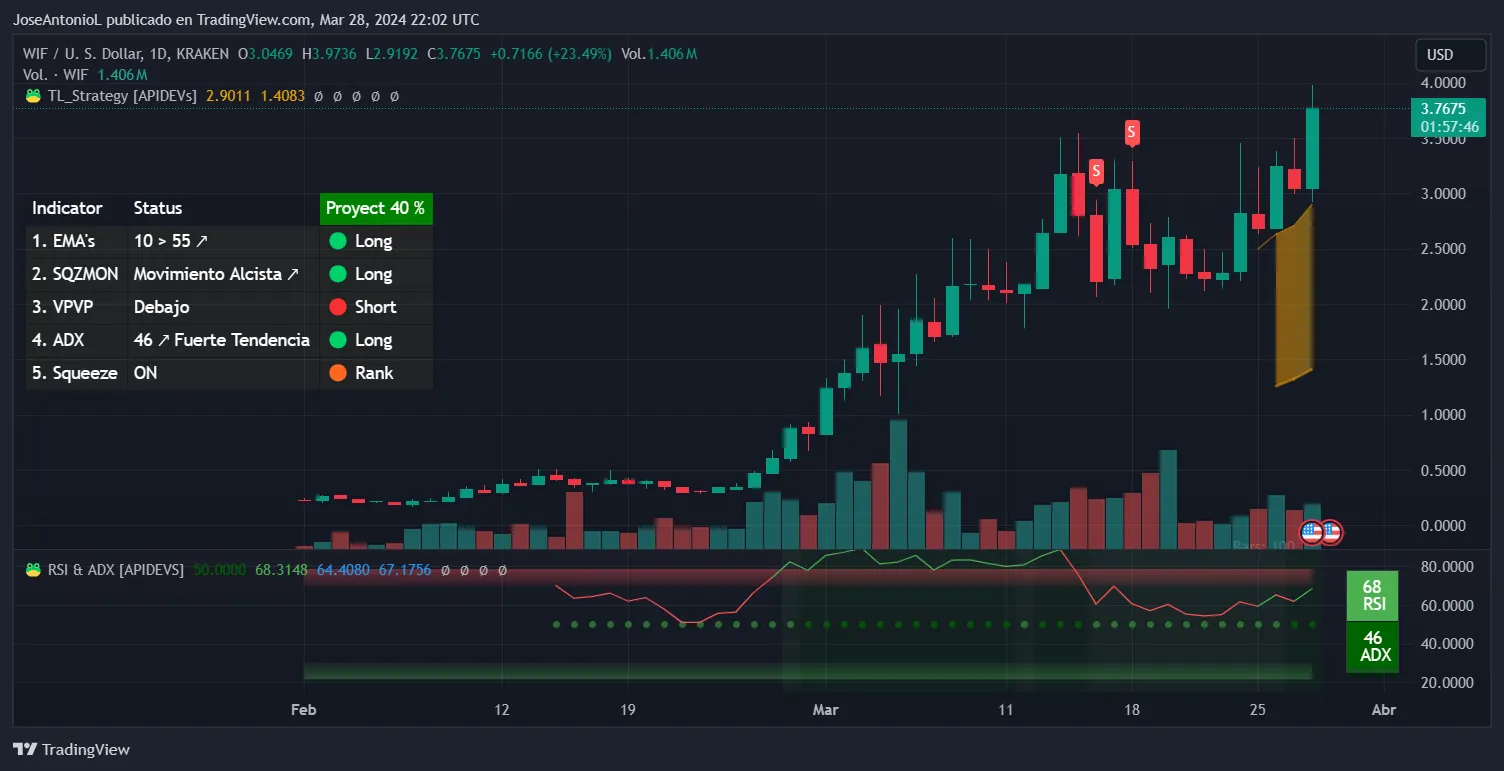Click the orange projection band on chart

[x=1292, y=310]
